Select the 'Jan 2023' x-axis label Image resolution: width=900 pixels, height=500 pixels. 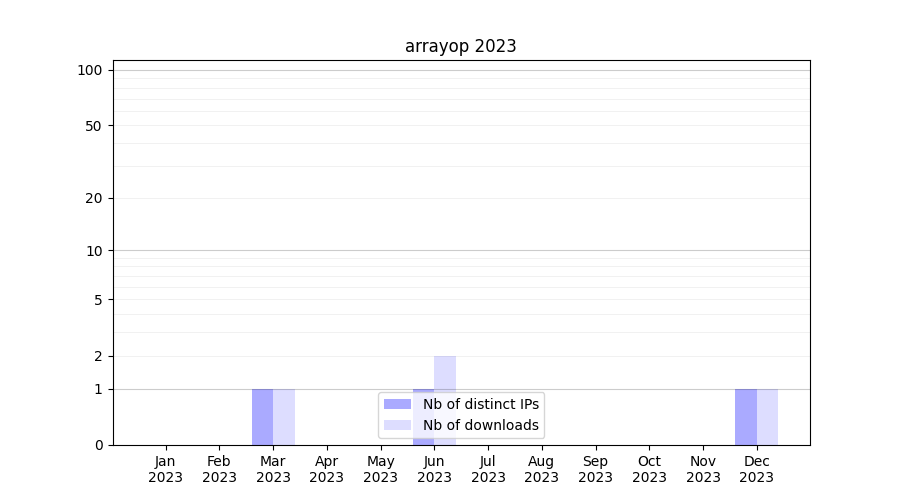(x=166, y=469)
